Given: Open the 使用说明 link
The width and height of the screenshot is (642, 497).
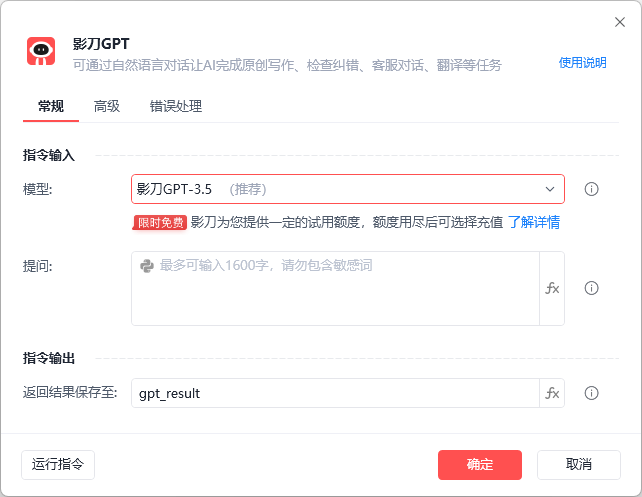Looking at the screenshot, I should [583, 63].
